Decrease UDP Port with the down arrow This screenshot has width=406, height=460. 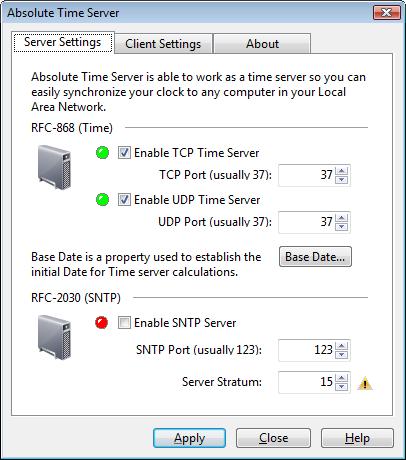tap(341, 227)
